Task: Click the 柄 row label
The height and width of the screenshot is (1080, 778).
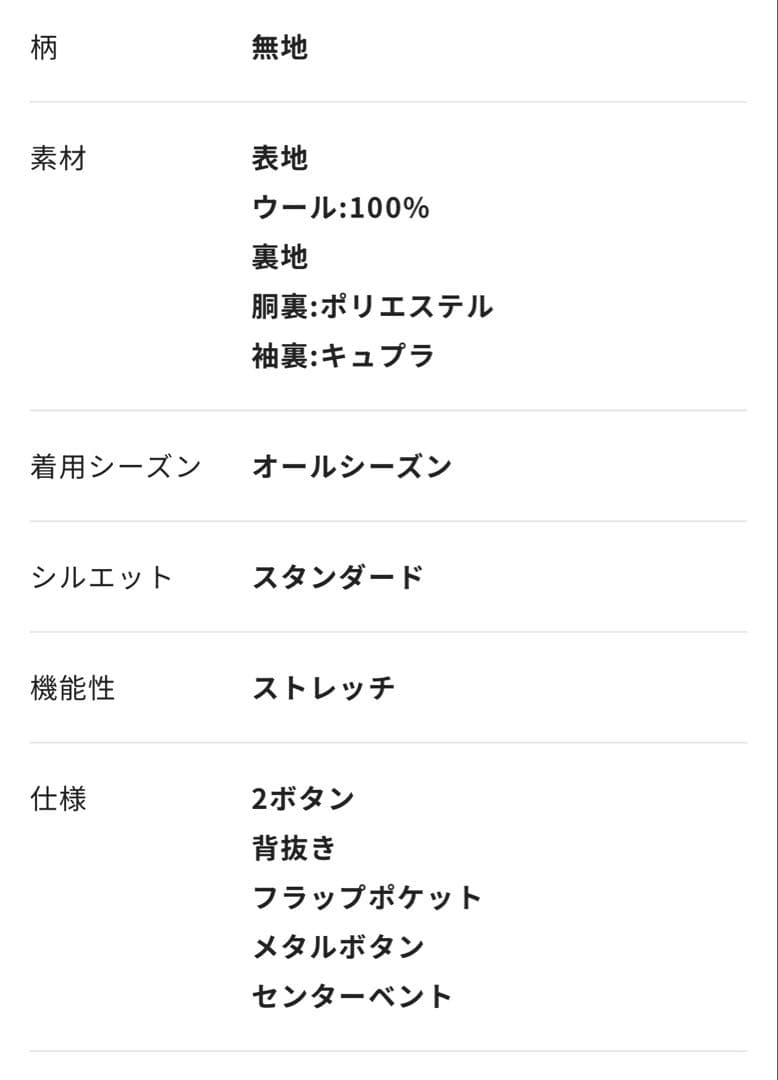Action: coord(44,48)
